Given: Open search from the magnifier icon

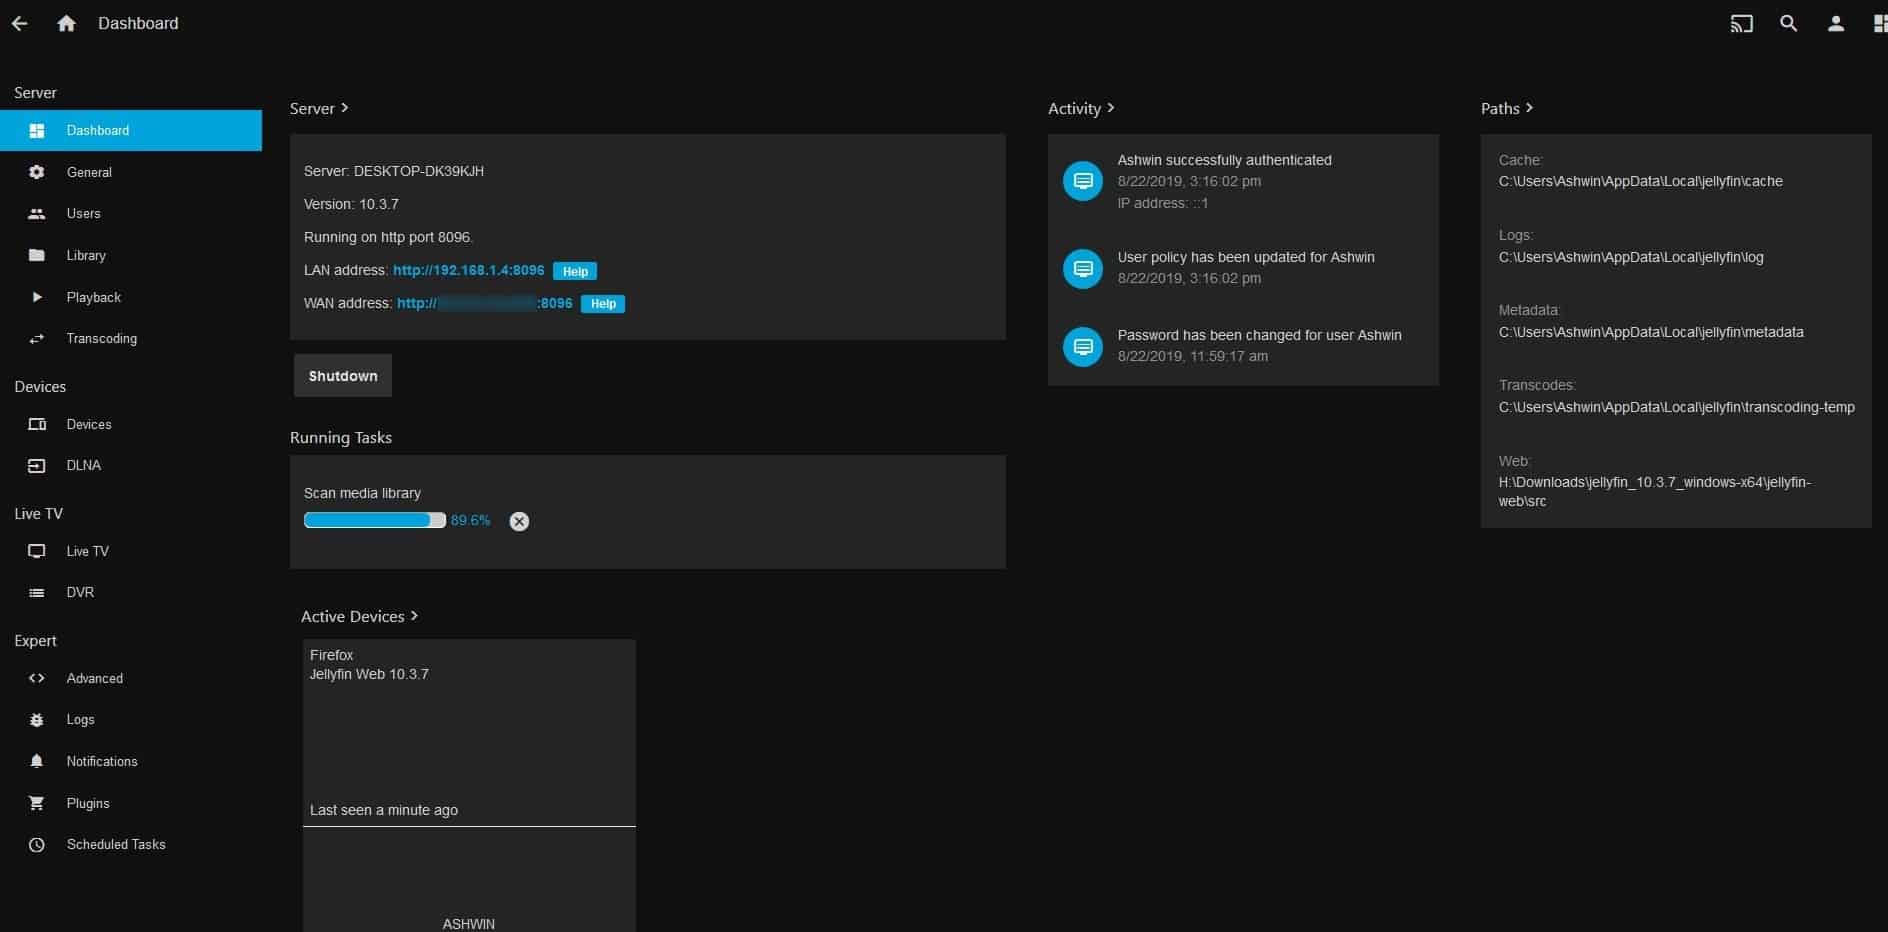Looking at the screenshot, I should point(1788,23).
